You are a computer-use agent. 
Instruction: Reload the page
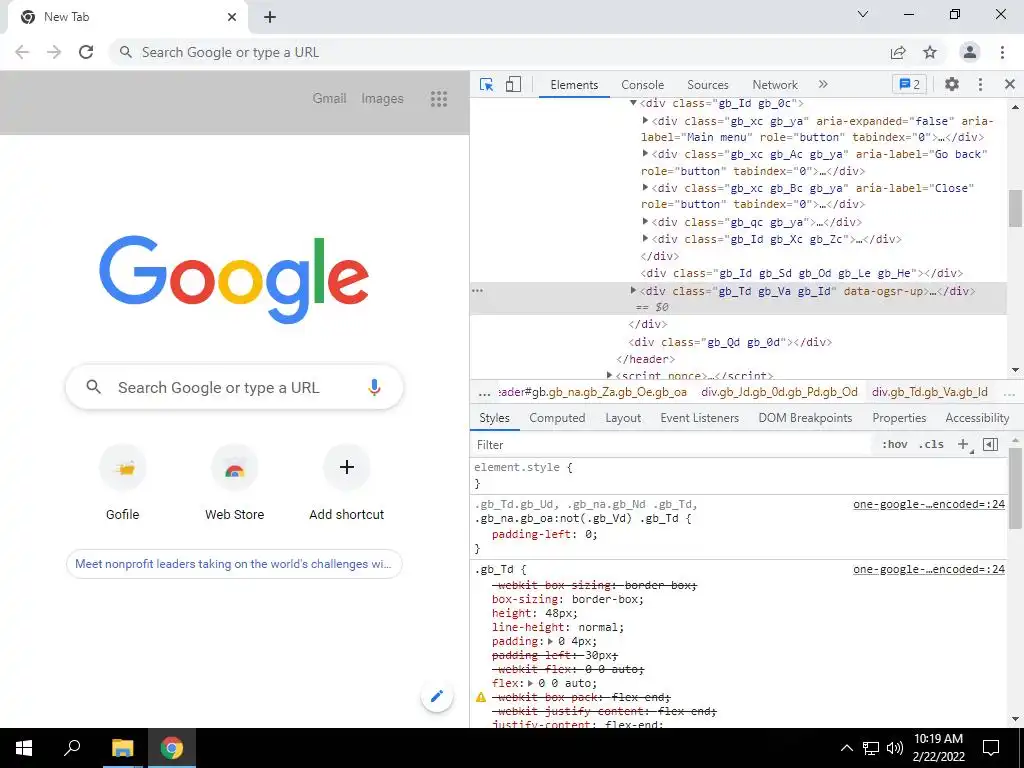86,52
